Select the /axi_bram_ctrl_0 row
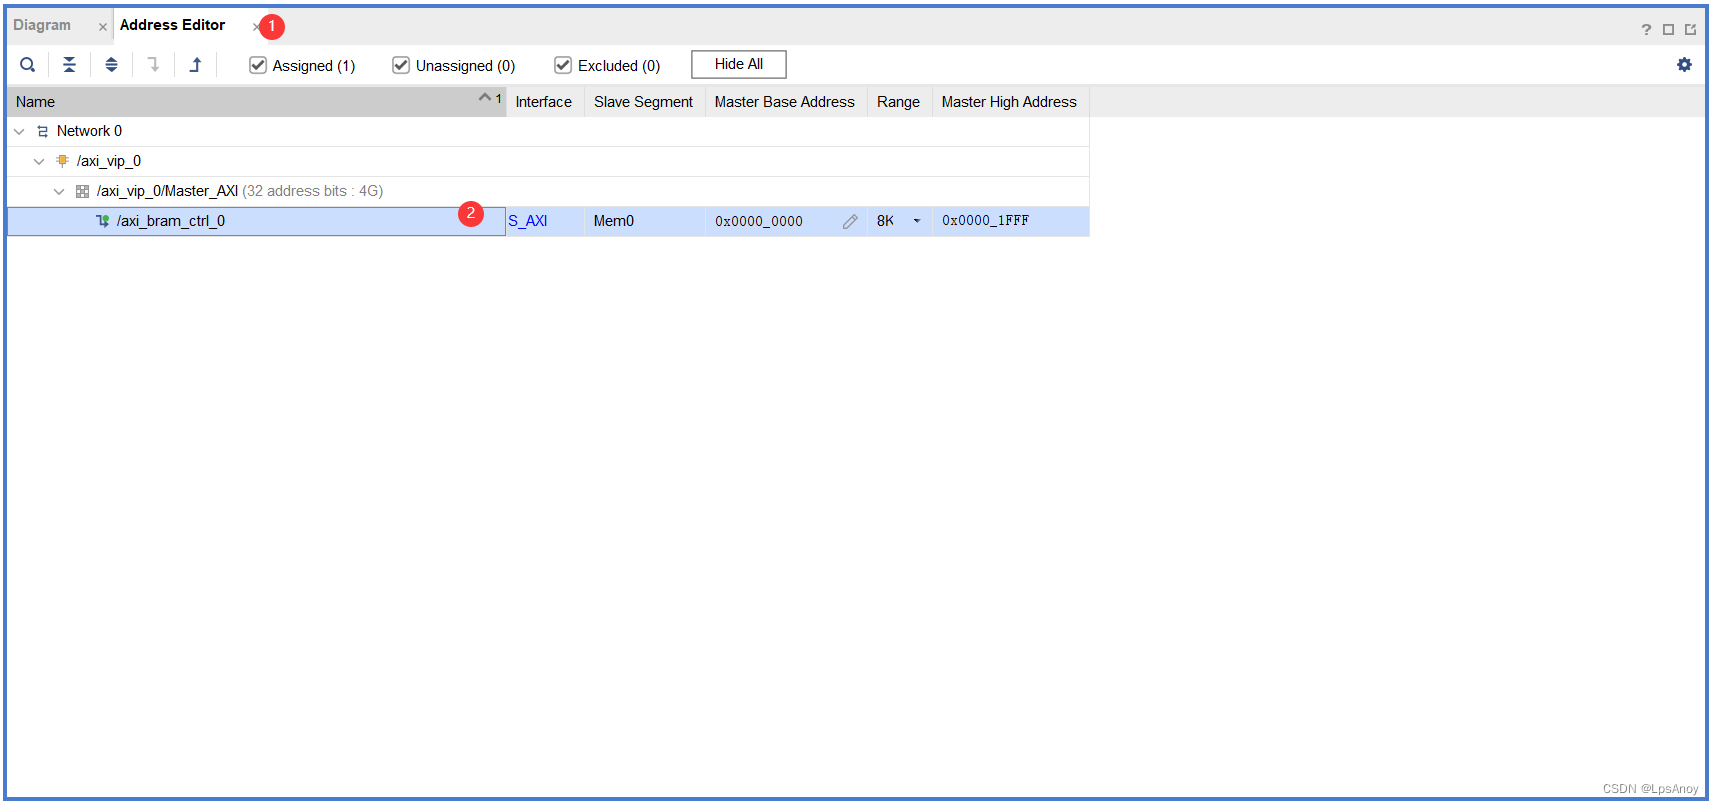The width and height of the screenshot is (1714, 805). (548, 221)
